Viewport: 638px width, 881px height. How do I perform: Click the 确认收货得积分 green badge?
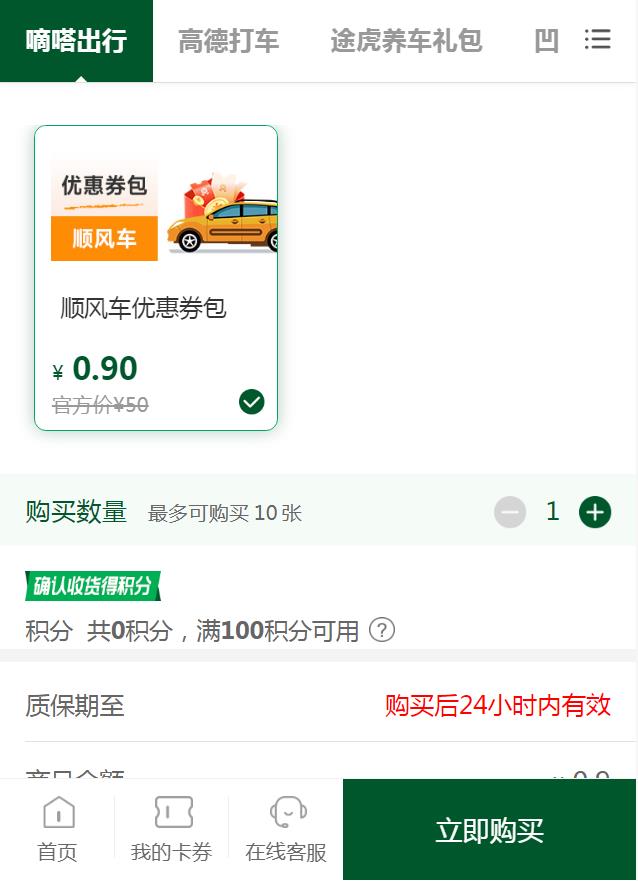tap(93, 586)
